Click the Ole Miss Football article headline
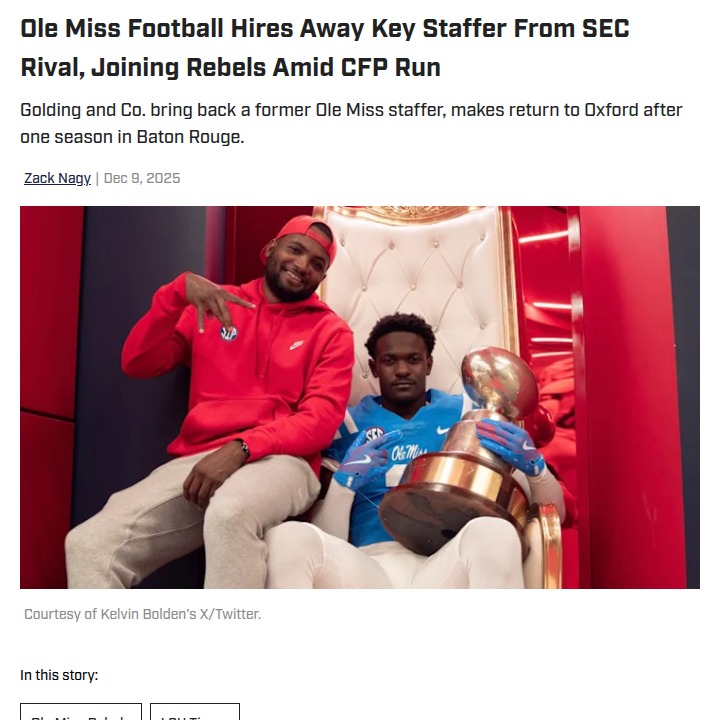The height and width of the screenshot is (720, 720). (325, 47)
